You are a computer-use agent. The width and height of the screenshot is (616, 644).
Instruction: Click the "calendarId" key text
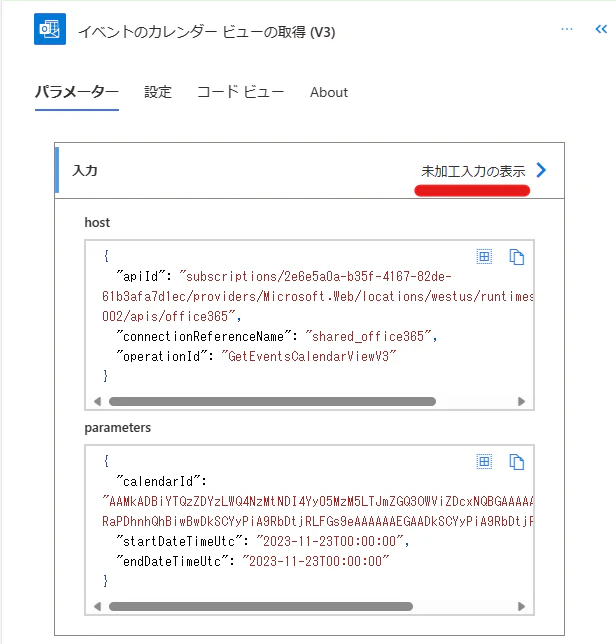pyautogui.click(x=161, y=481)
